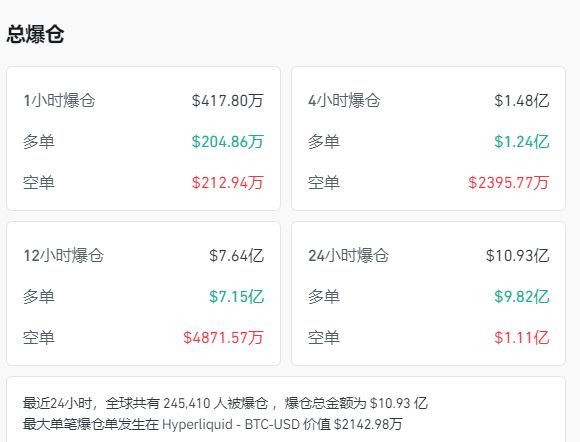This screenshot has width=580, height=442.
Task: Click 多单 label in 1小时爆仓 card
Action: pos(39,142)
